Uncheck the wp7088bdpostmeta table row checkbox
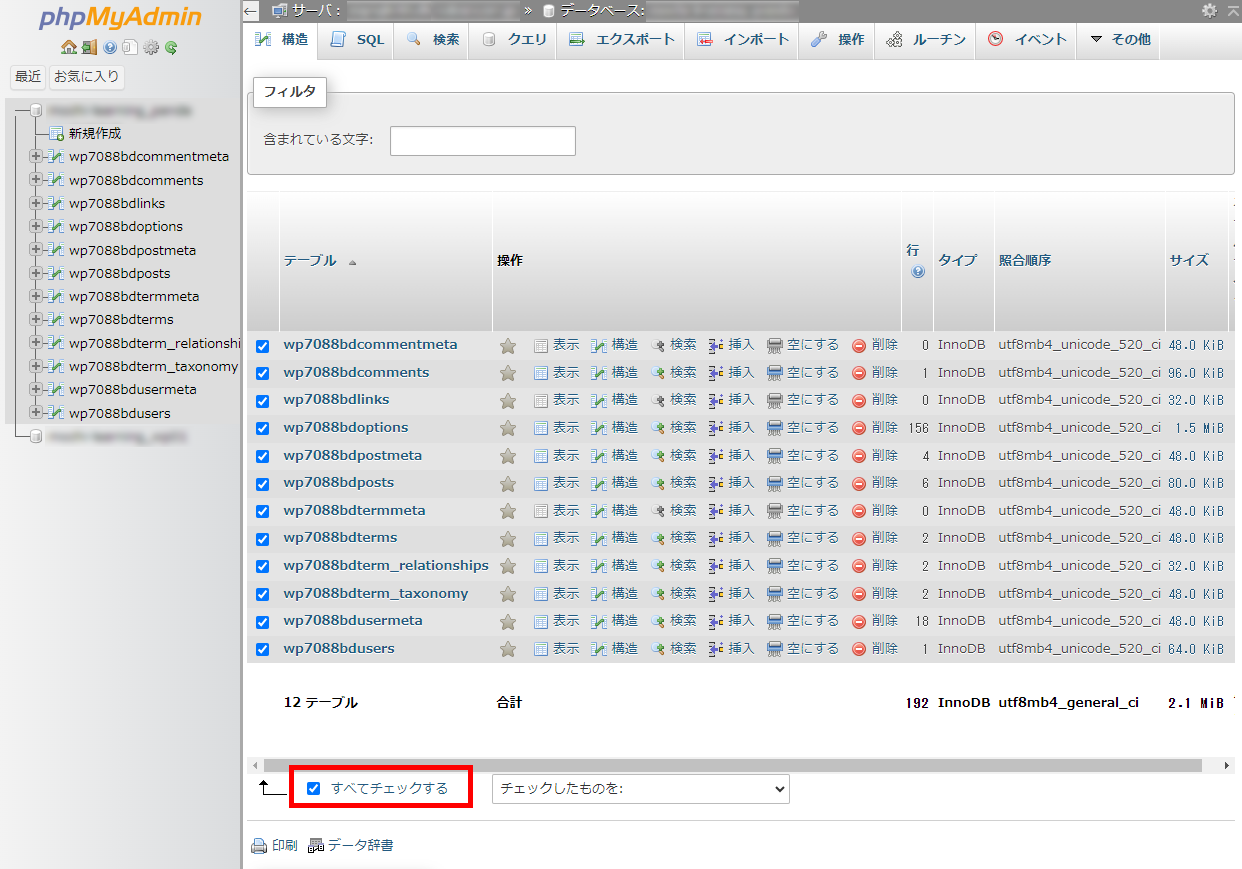The image size is (1242, 869). [x=262, y=455]
